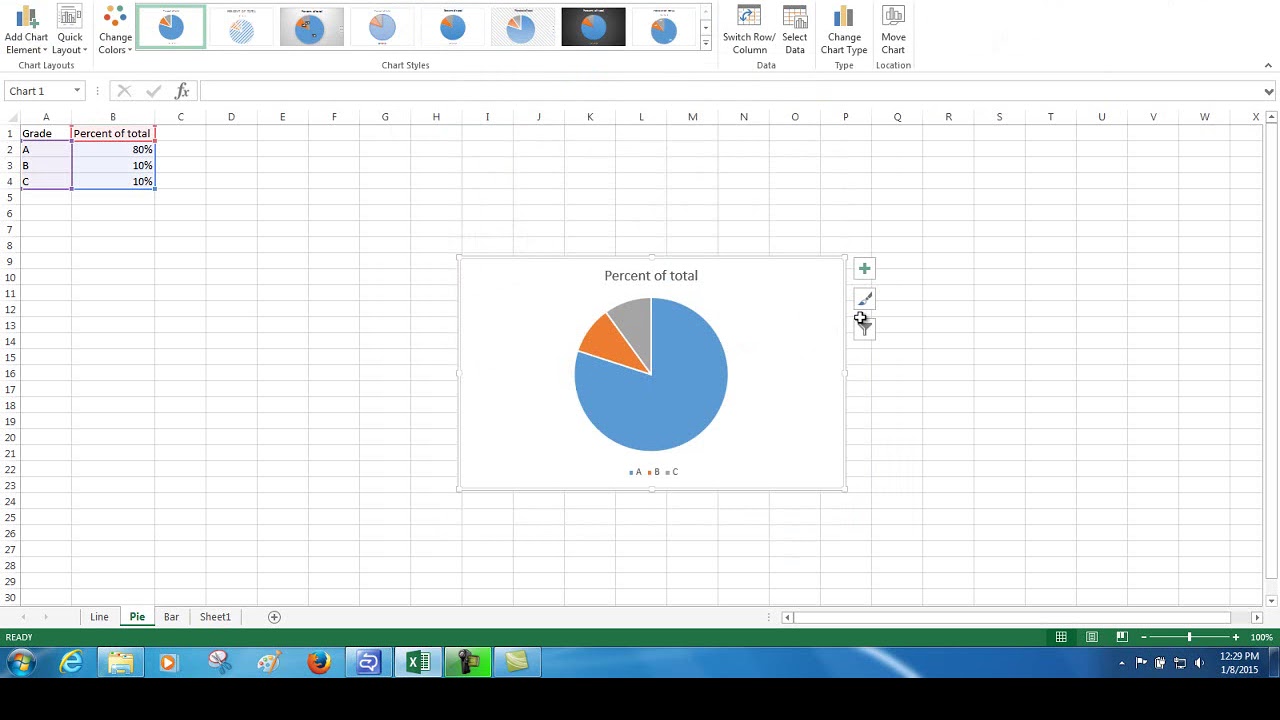Select the orange slice of the pie

pyautogui.click(x=608, y=343)
